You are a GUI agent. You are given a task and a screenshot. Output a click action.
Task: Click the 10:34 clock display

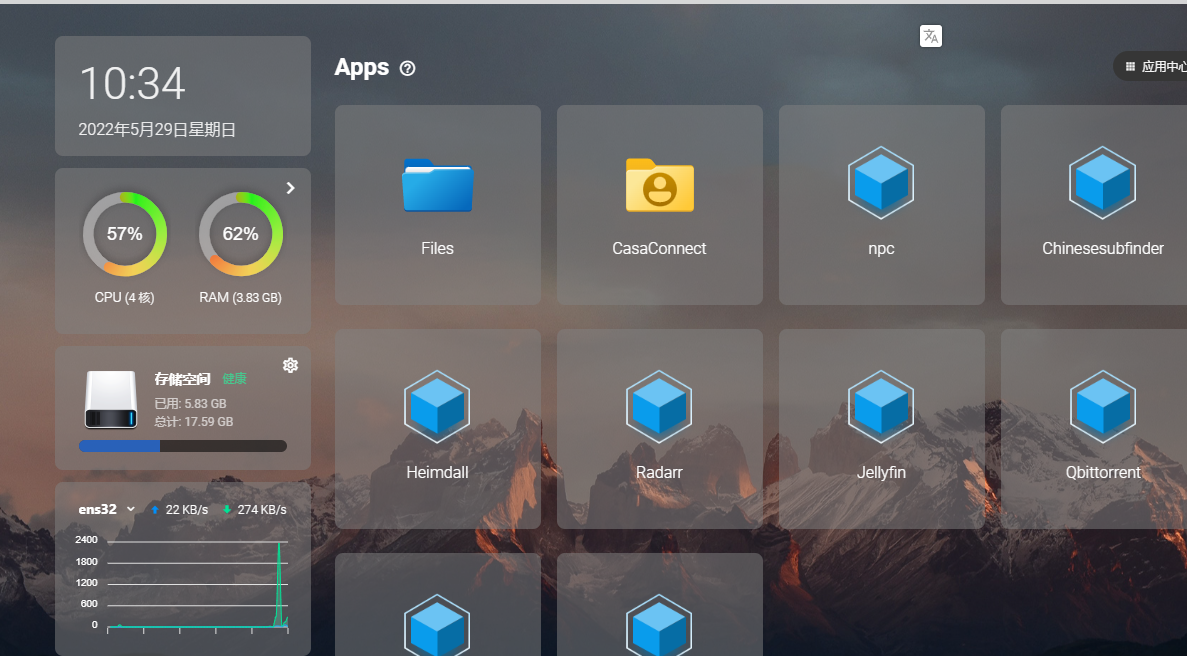coord(132,83)
